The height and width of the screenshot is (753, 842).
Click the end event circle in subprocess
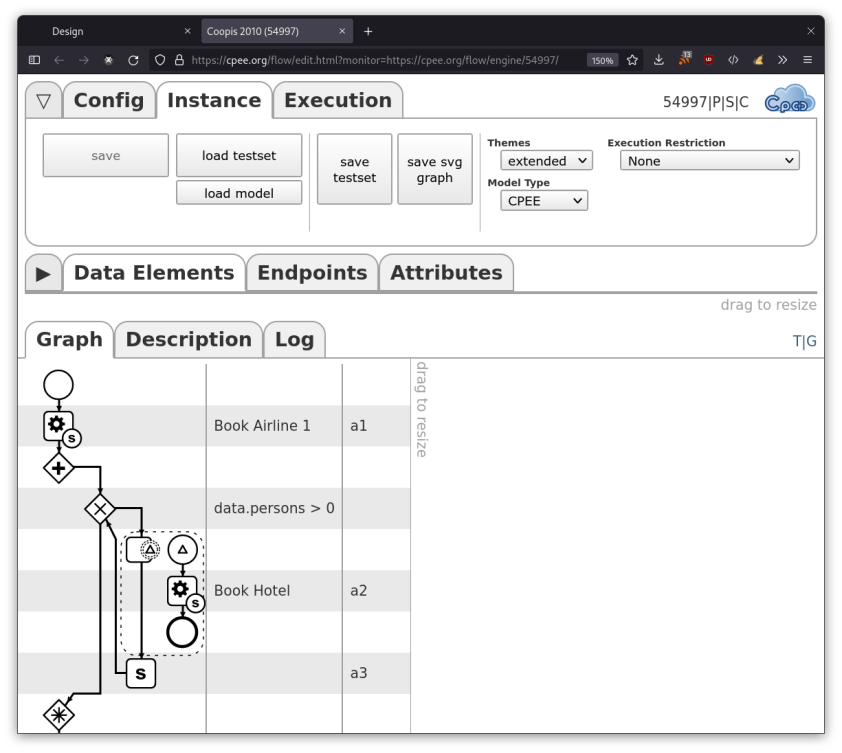182,632
